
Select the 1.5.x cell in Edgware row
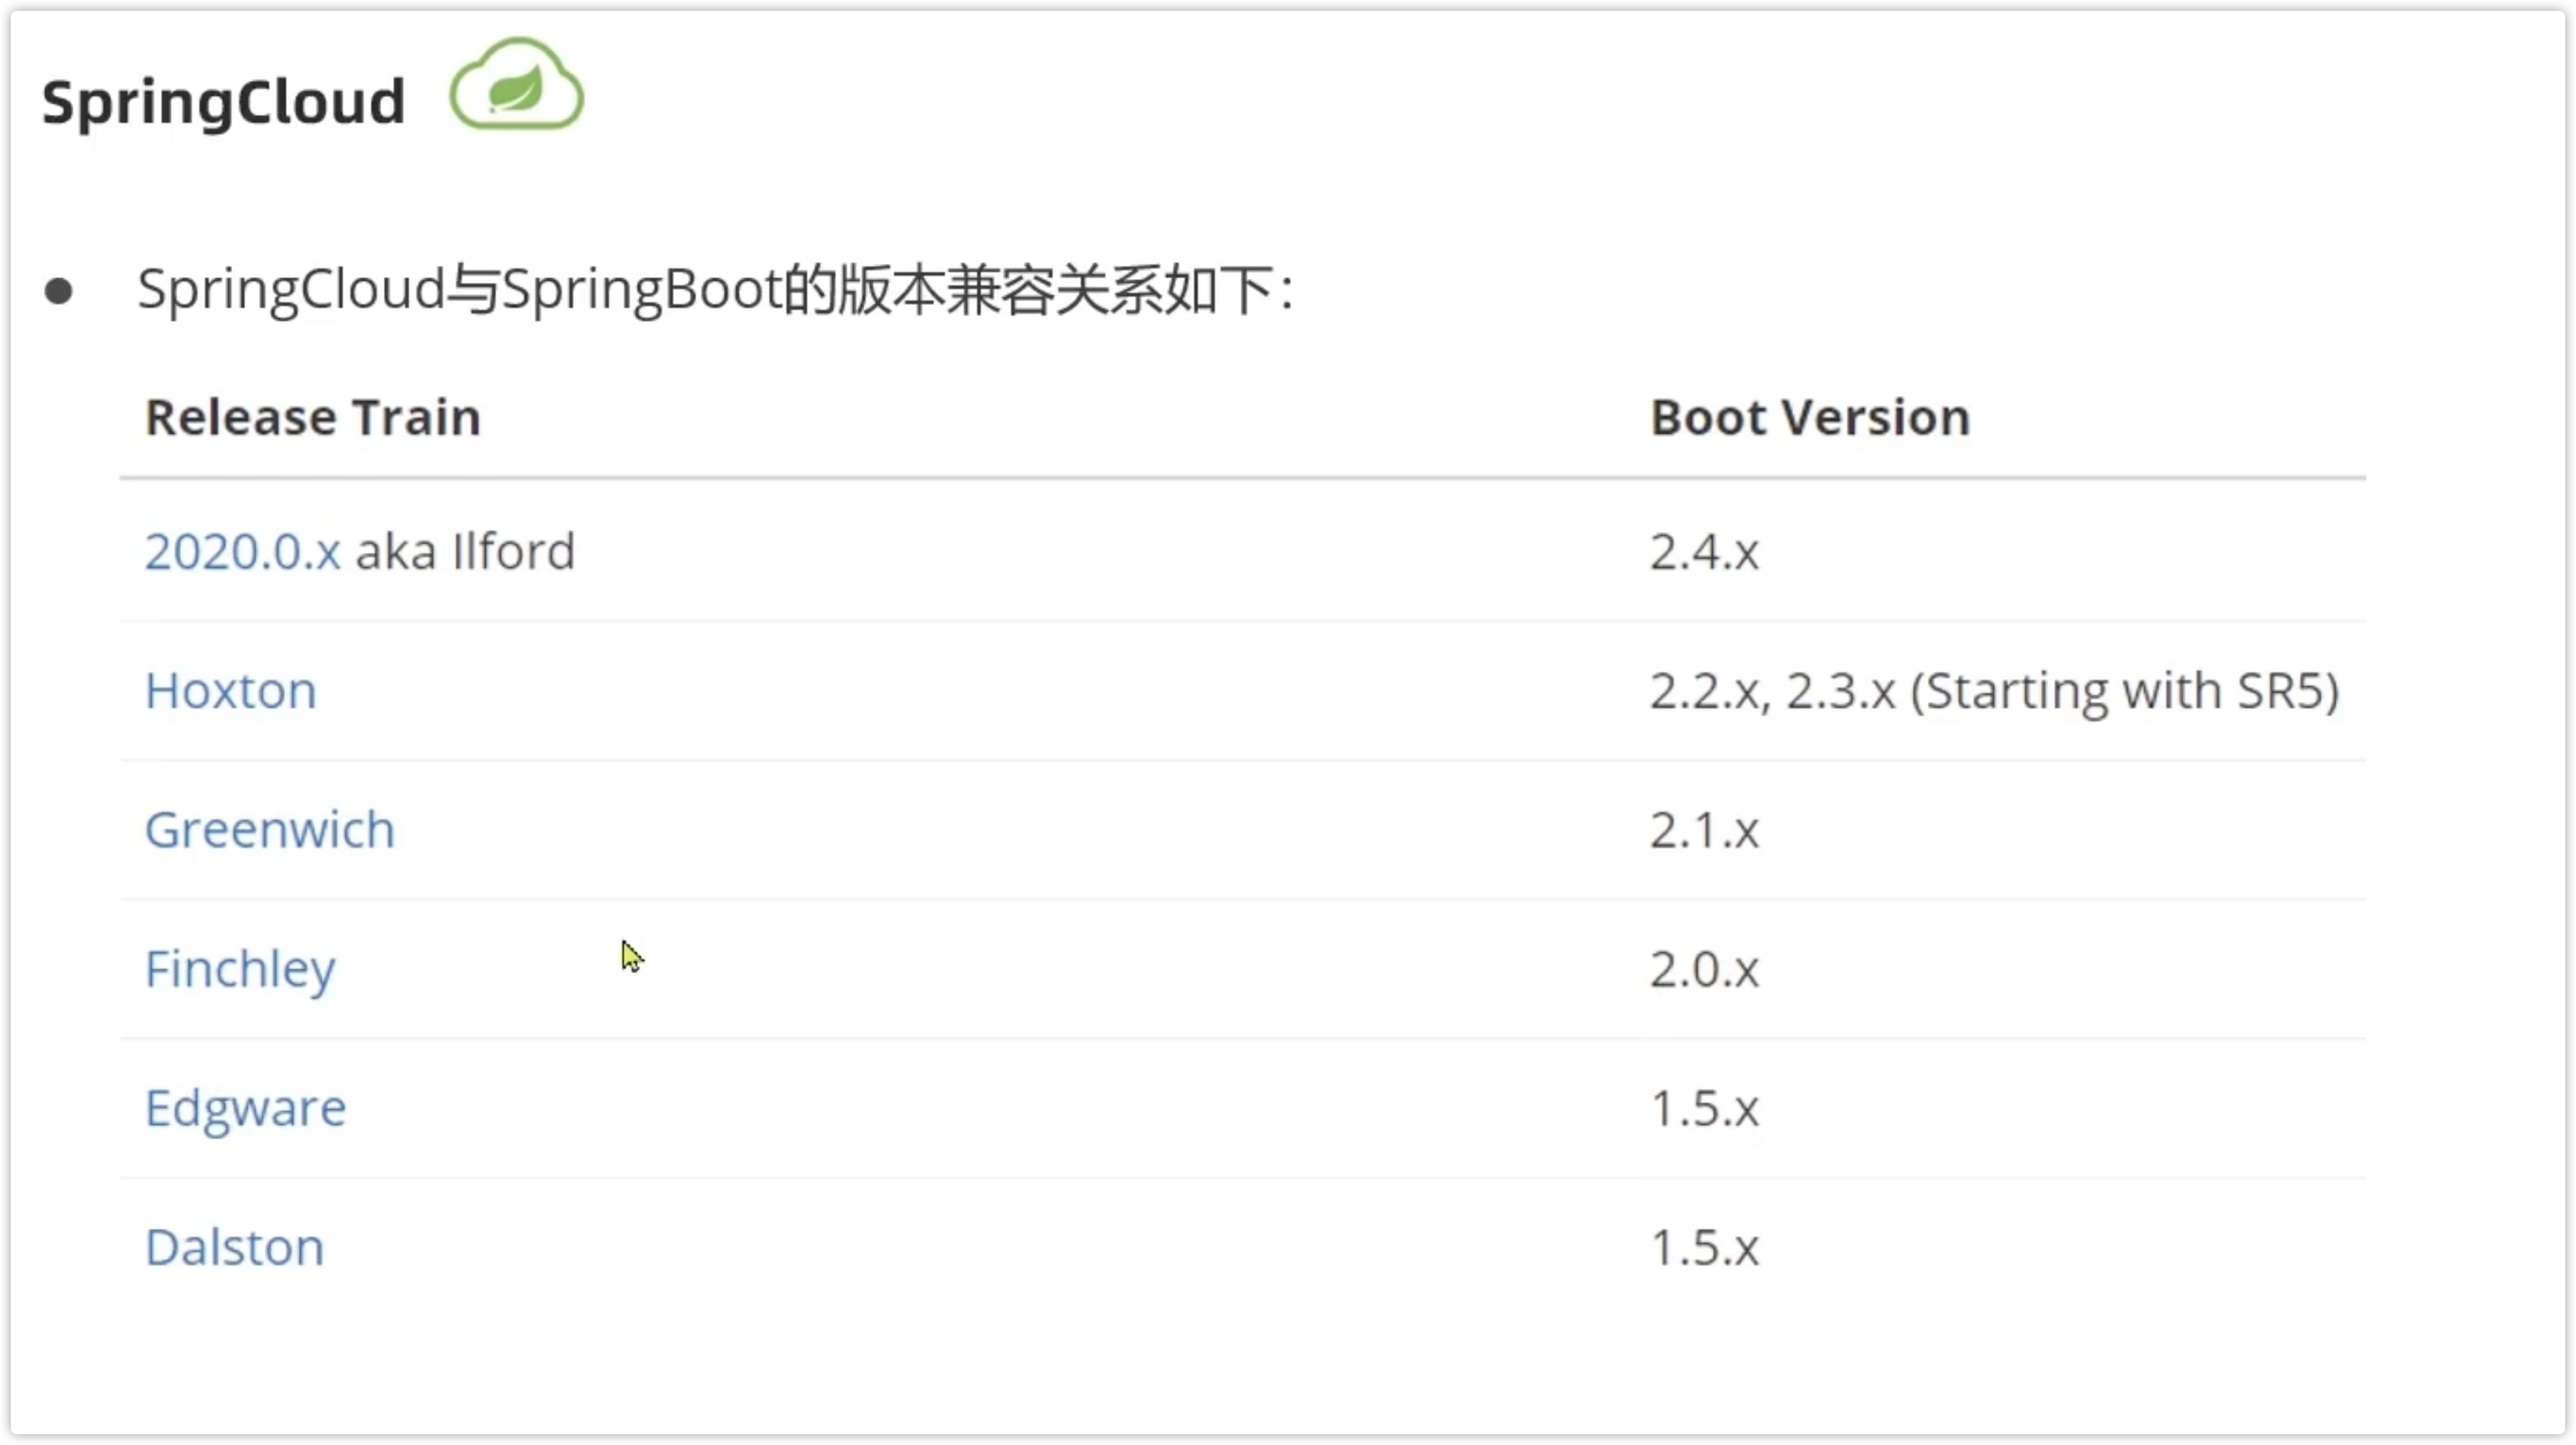coord(1704,1109)
